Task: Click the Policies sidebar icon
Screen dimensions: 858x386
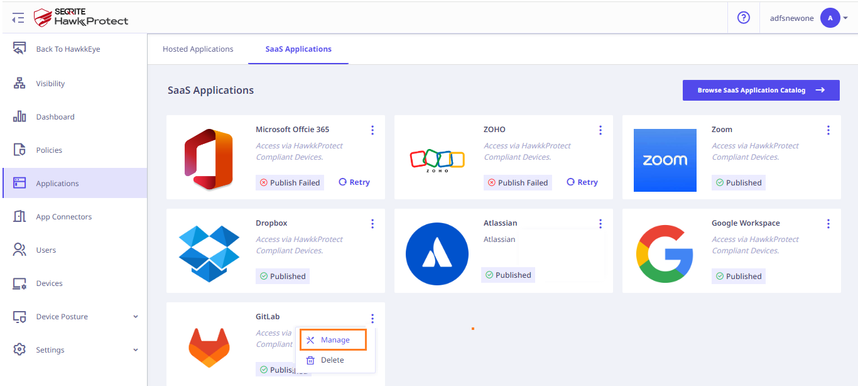Action: (x=19, y=150)
